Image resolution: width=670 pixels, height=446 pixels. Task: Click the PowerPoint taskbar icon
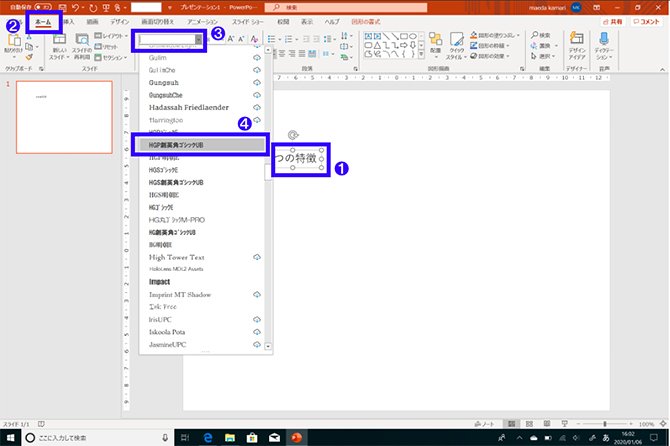(x=297, y=437)
